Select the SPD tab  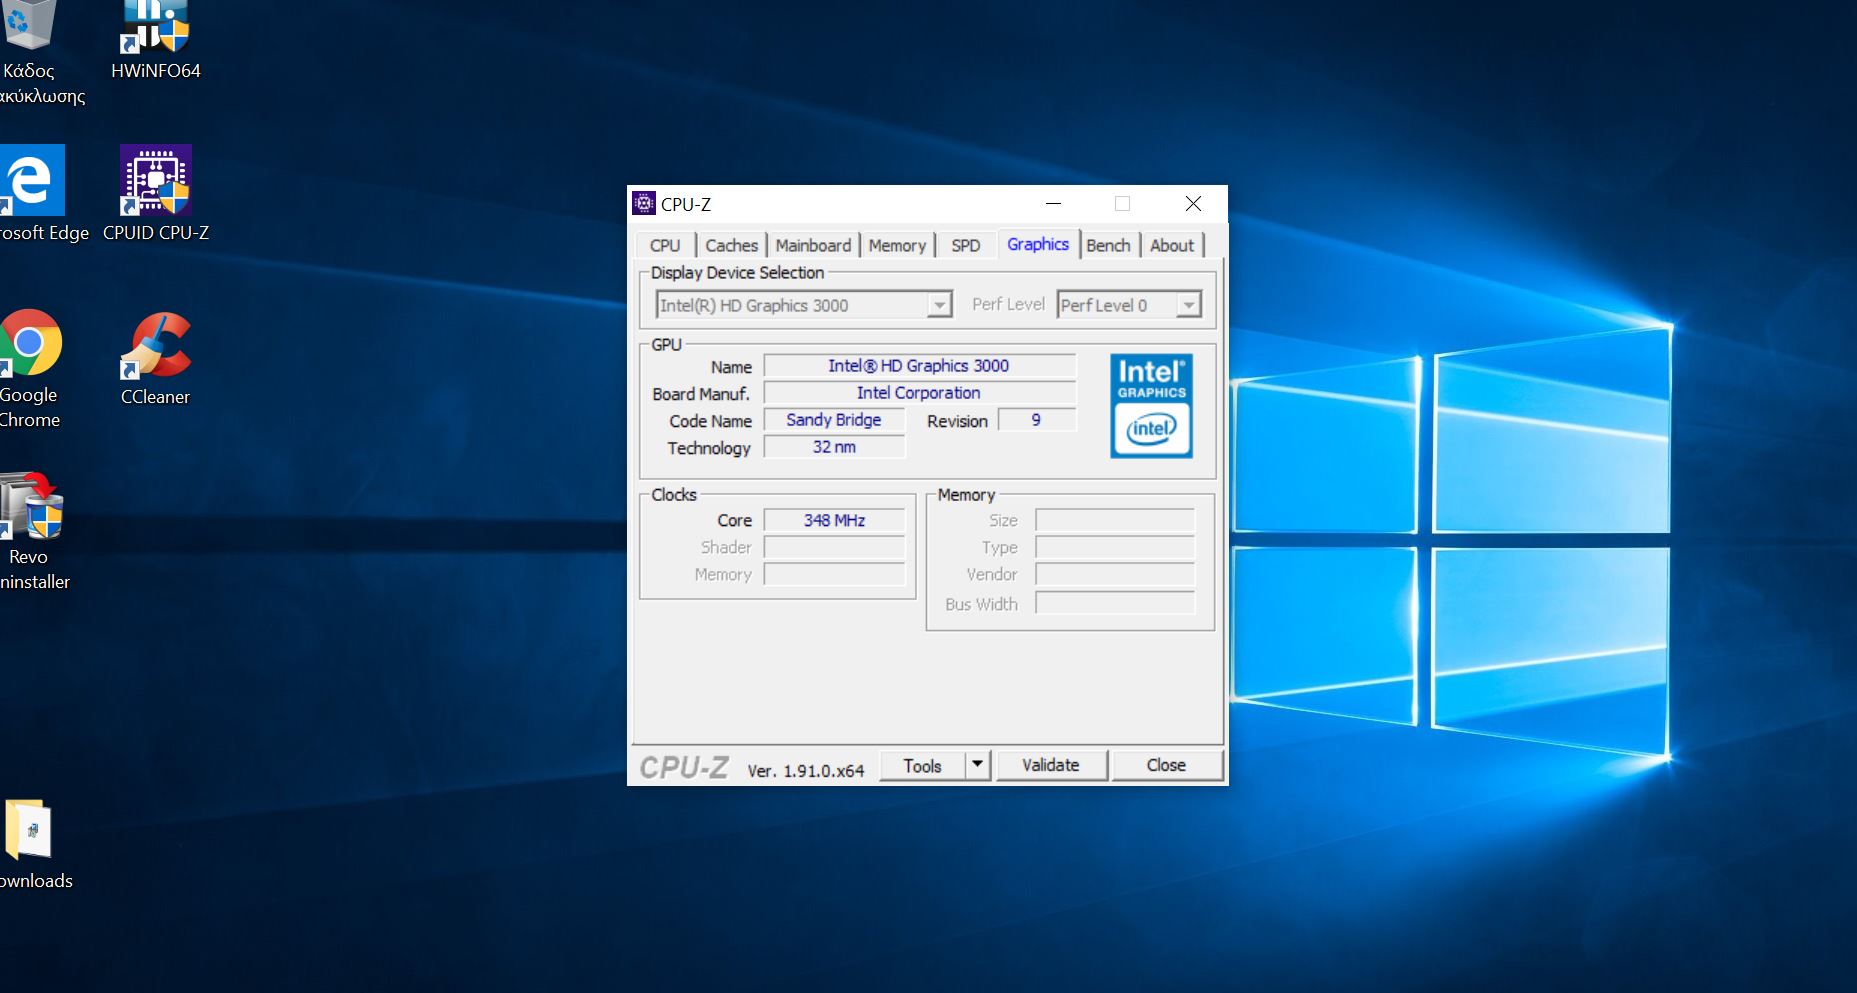coord(965,245)
